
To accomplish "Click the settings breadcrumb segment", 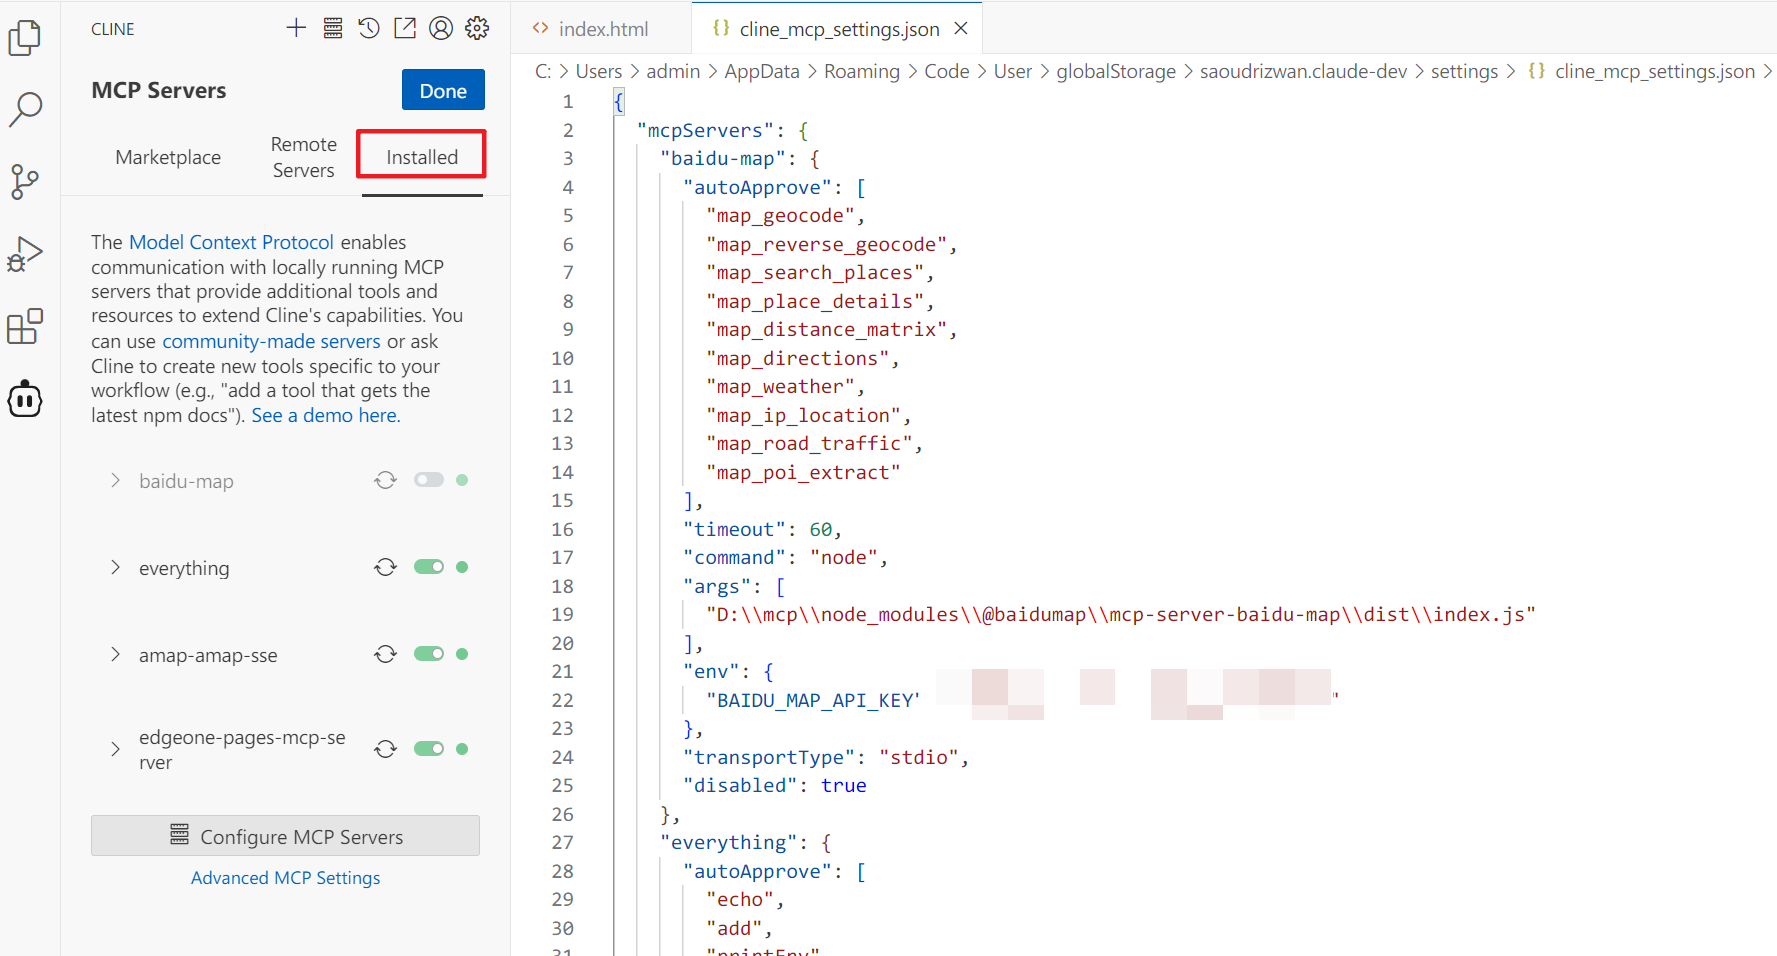I will point(1464,71).
